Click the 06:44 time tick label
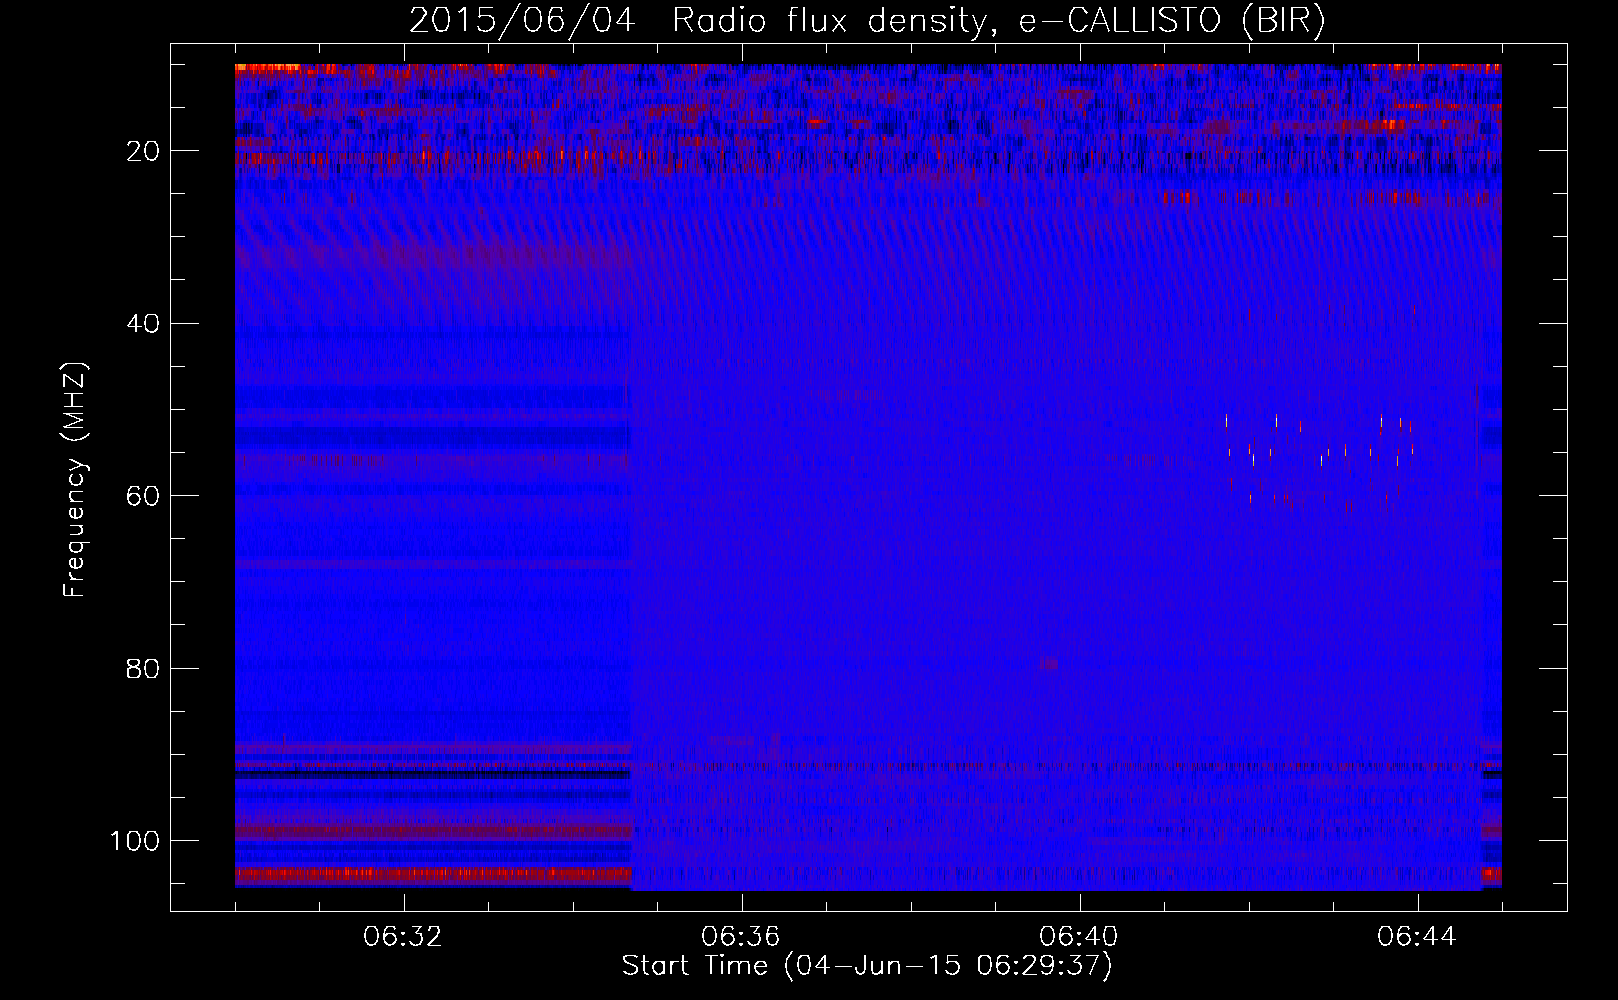 [1417, 937]
